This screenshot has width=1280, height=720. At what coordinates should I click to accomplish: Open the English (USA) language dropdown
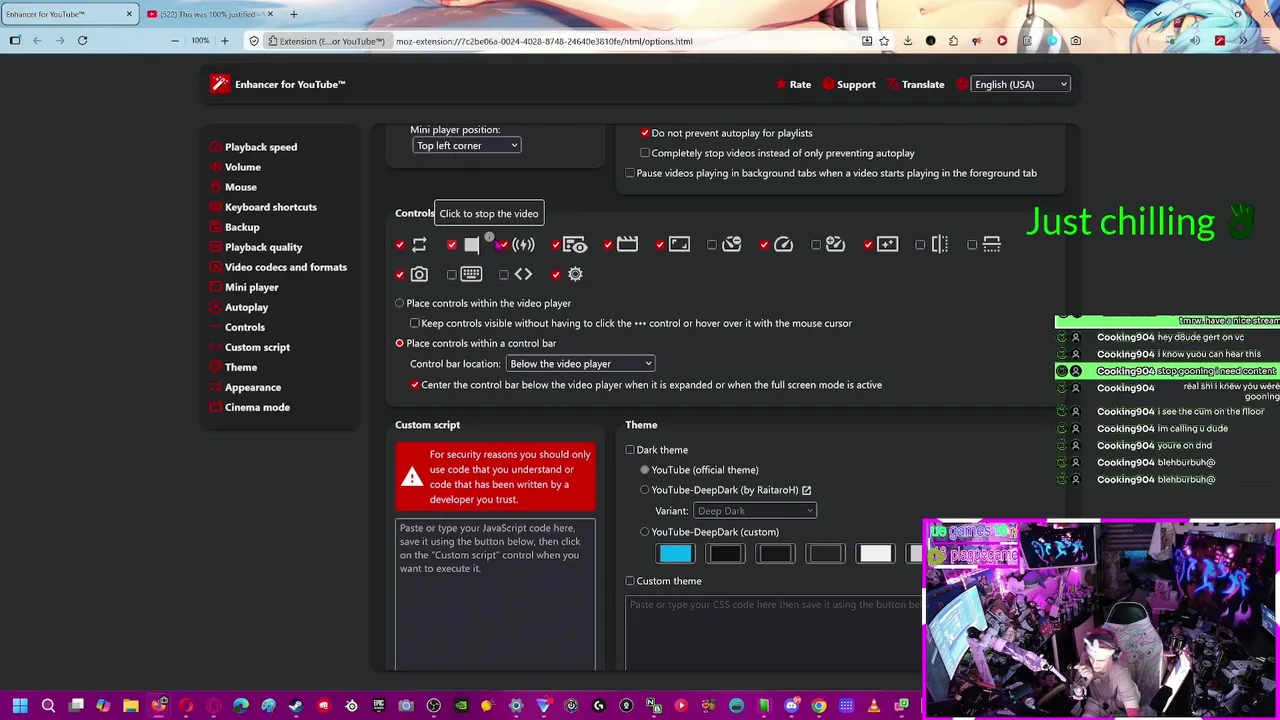point(1020,84)
